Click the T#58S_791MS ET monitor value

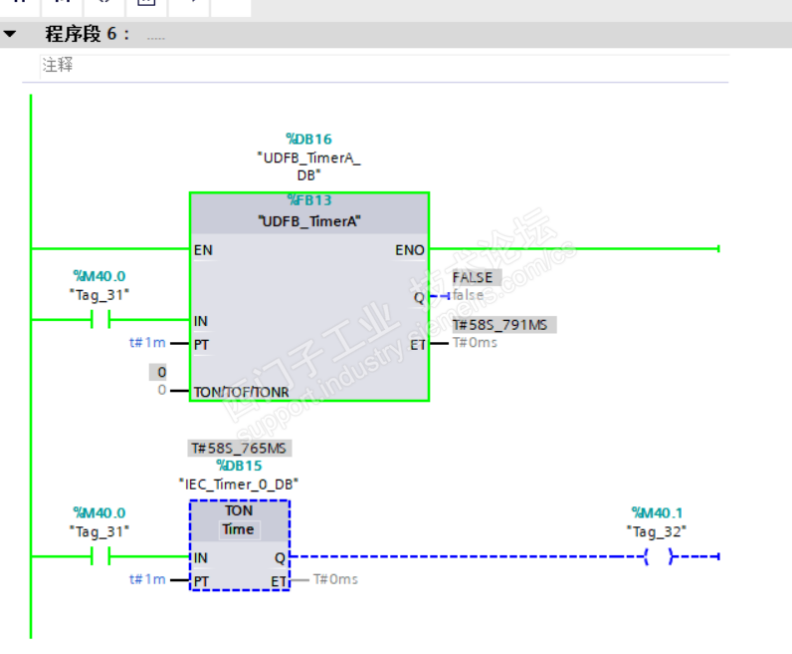pyautogui.click(x=504, y=325)
